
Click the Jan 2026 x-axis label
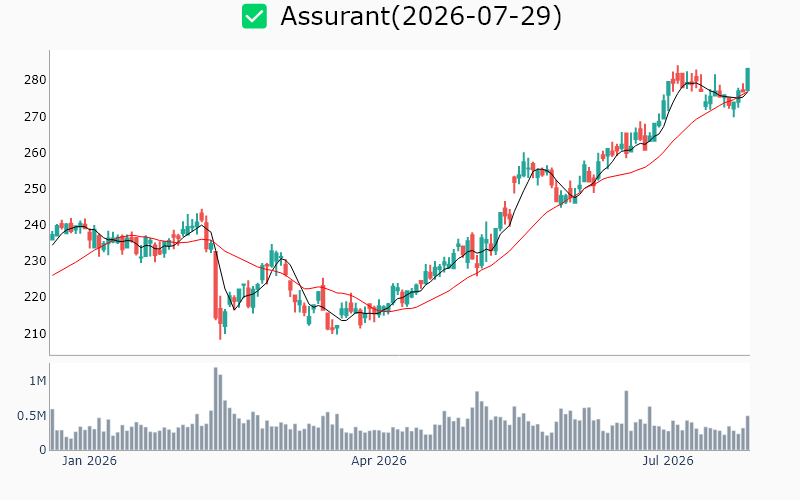89,461
